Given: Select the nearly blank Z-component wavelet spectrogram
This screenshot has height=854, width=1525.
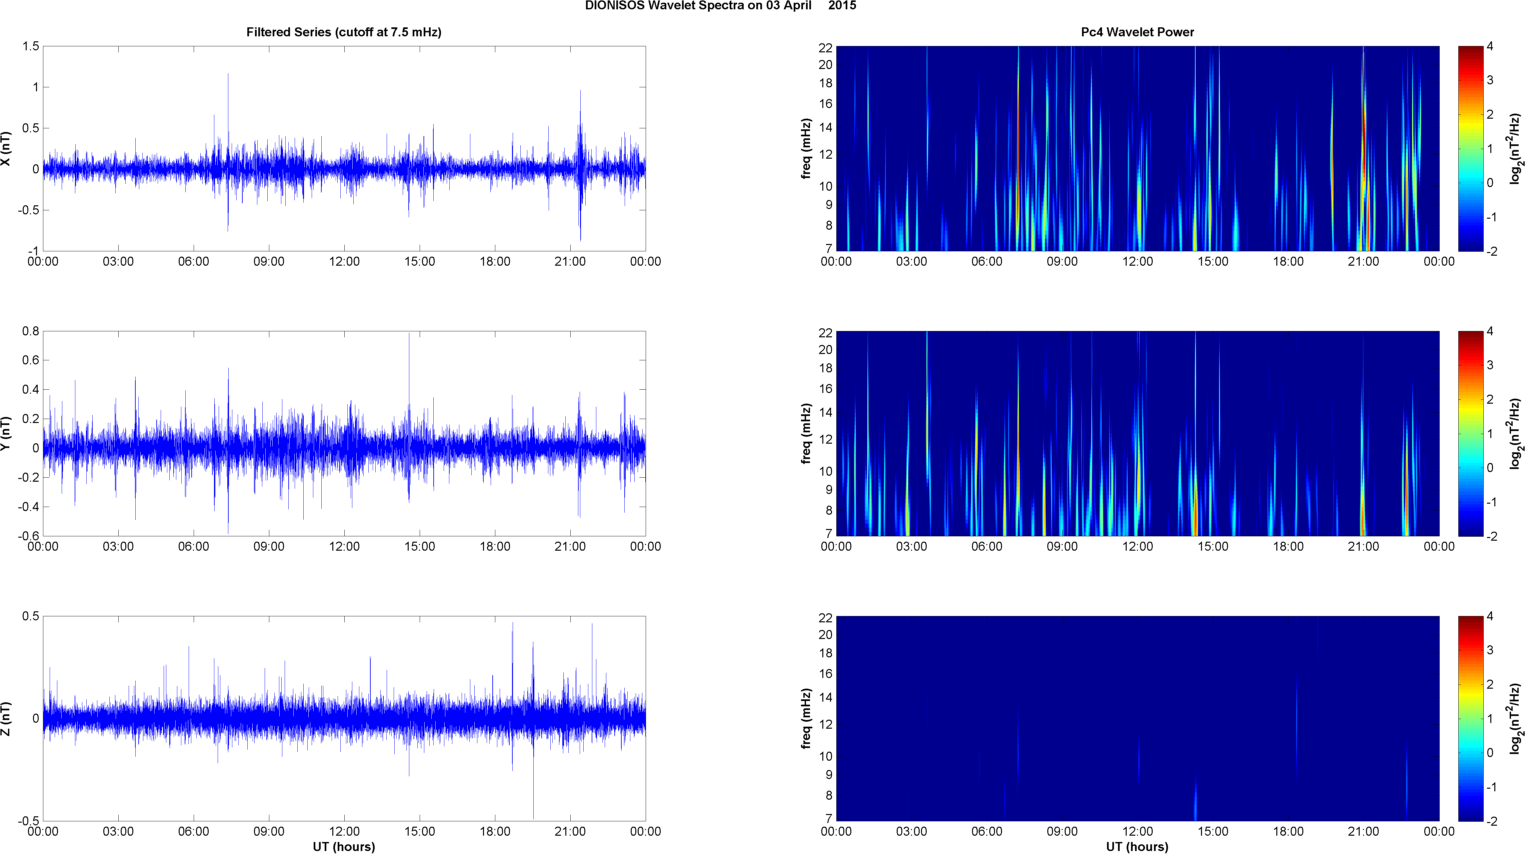Looking at the screenshot, I should (x=1137, y=718).
